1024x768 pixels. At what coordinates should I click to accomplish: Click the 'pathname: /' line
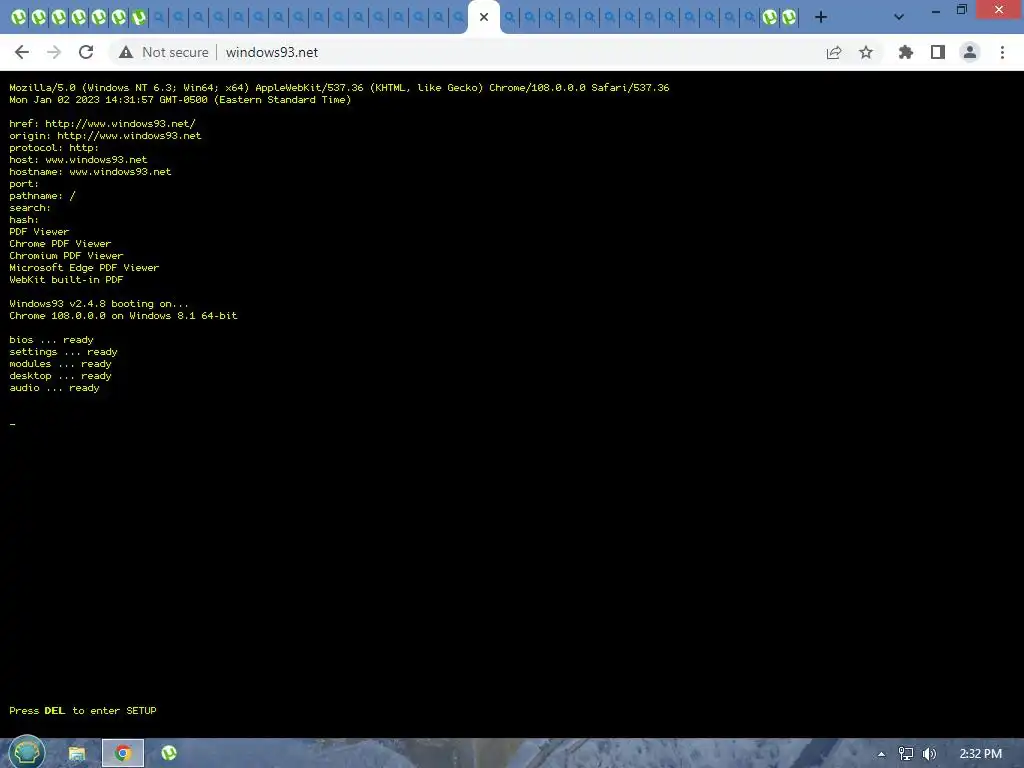[42, 196]
